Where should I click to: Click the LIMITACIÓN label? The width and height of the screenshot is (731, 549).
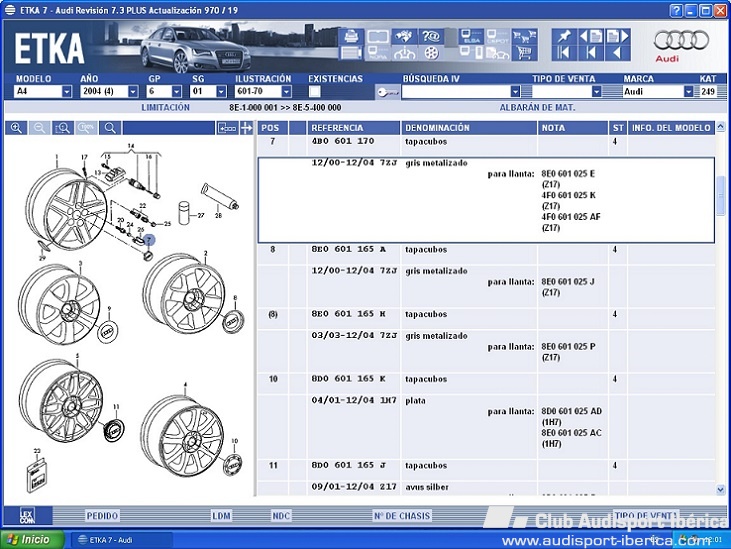tap(166, 108)
